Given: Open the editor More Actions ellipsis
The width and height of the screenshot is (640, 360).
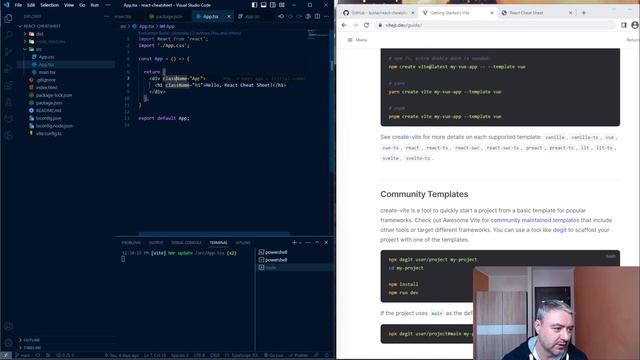Looking at the screenshot, I should pyautogui.click(x=326, y=16).
